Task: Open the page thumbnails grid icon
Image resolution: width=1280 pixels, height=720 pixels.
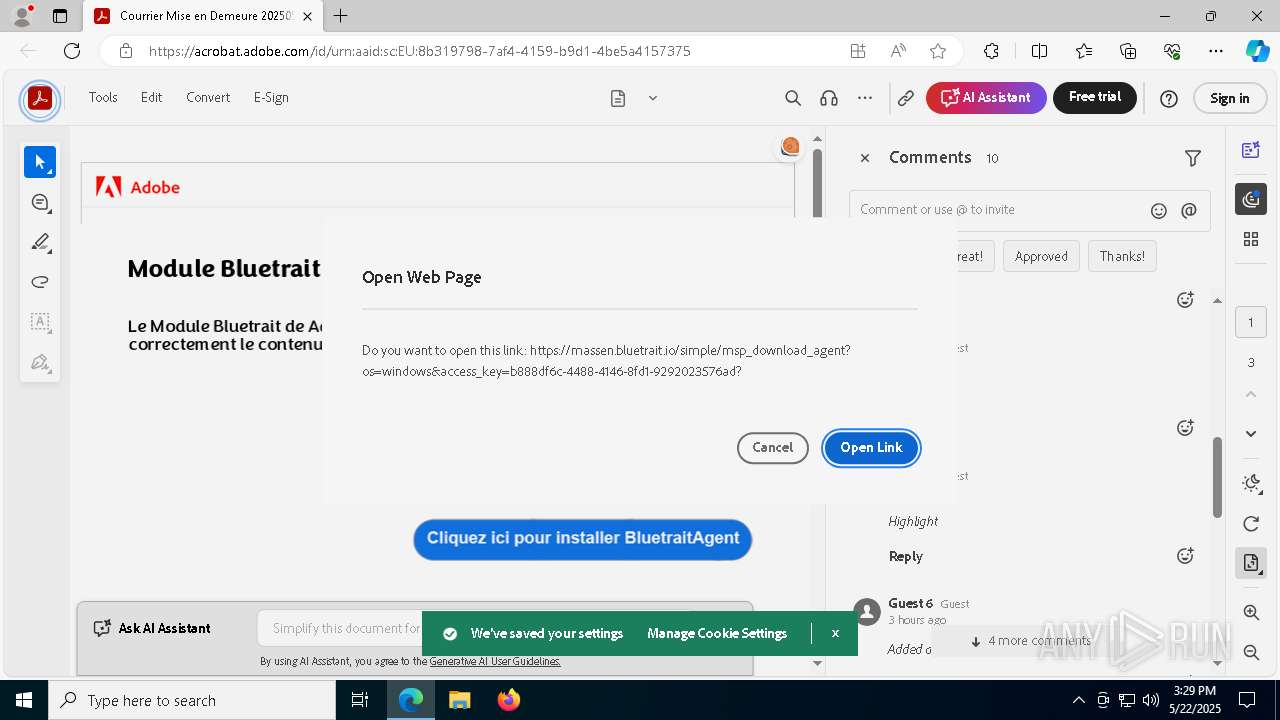Action: 1251,239
